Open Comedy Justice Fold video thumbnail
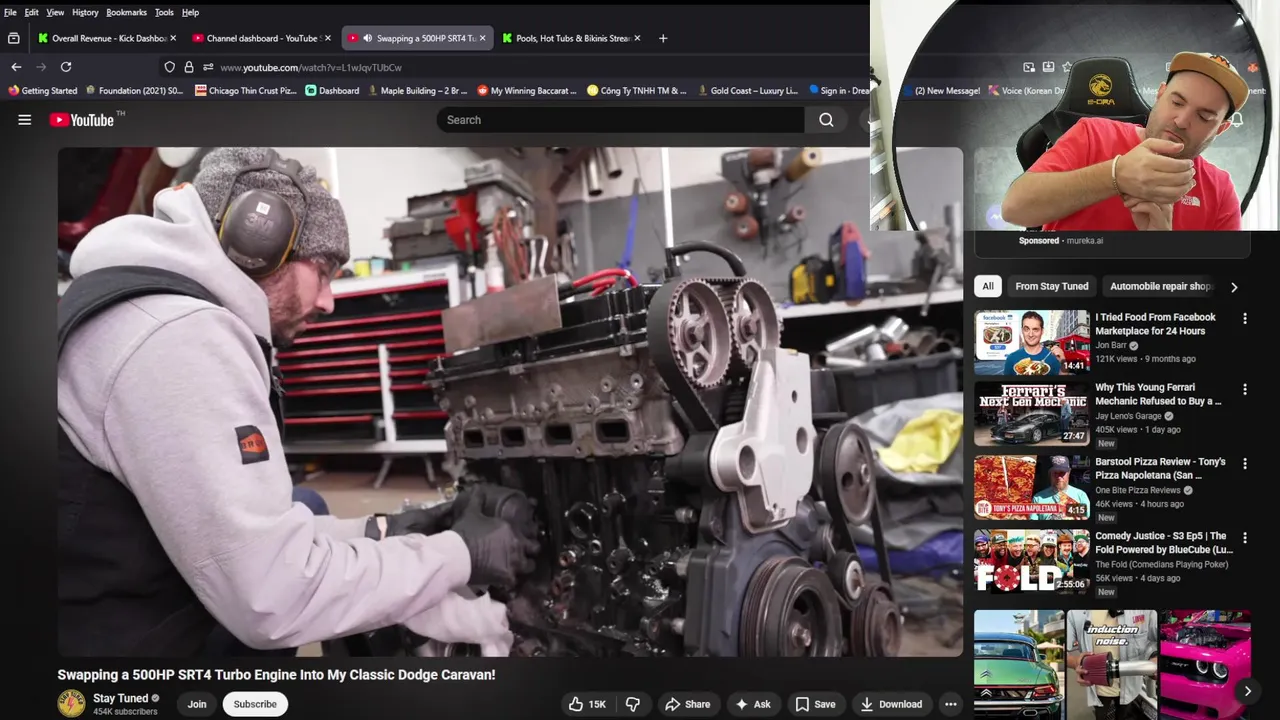The image size is (1280, 720). click(1032, 561)
